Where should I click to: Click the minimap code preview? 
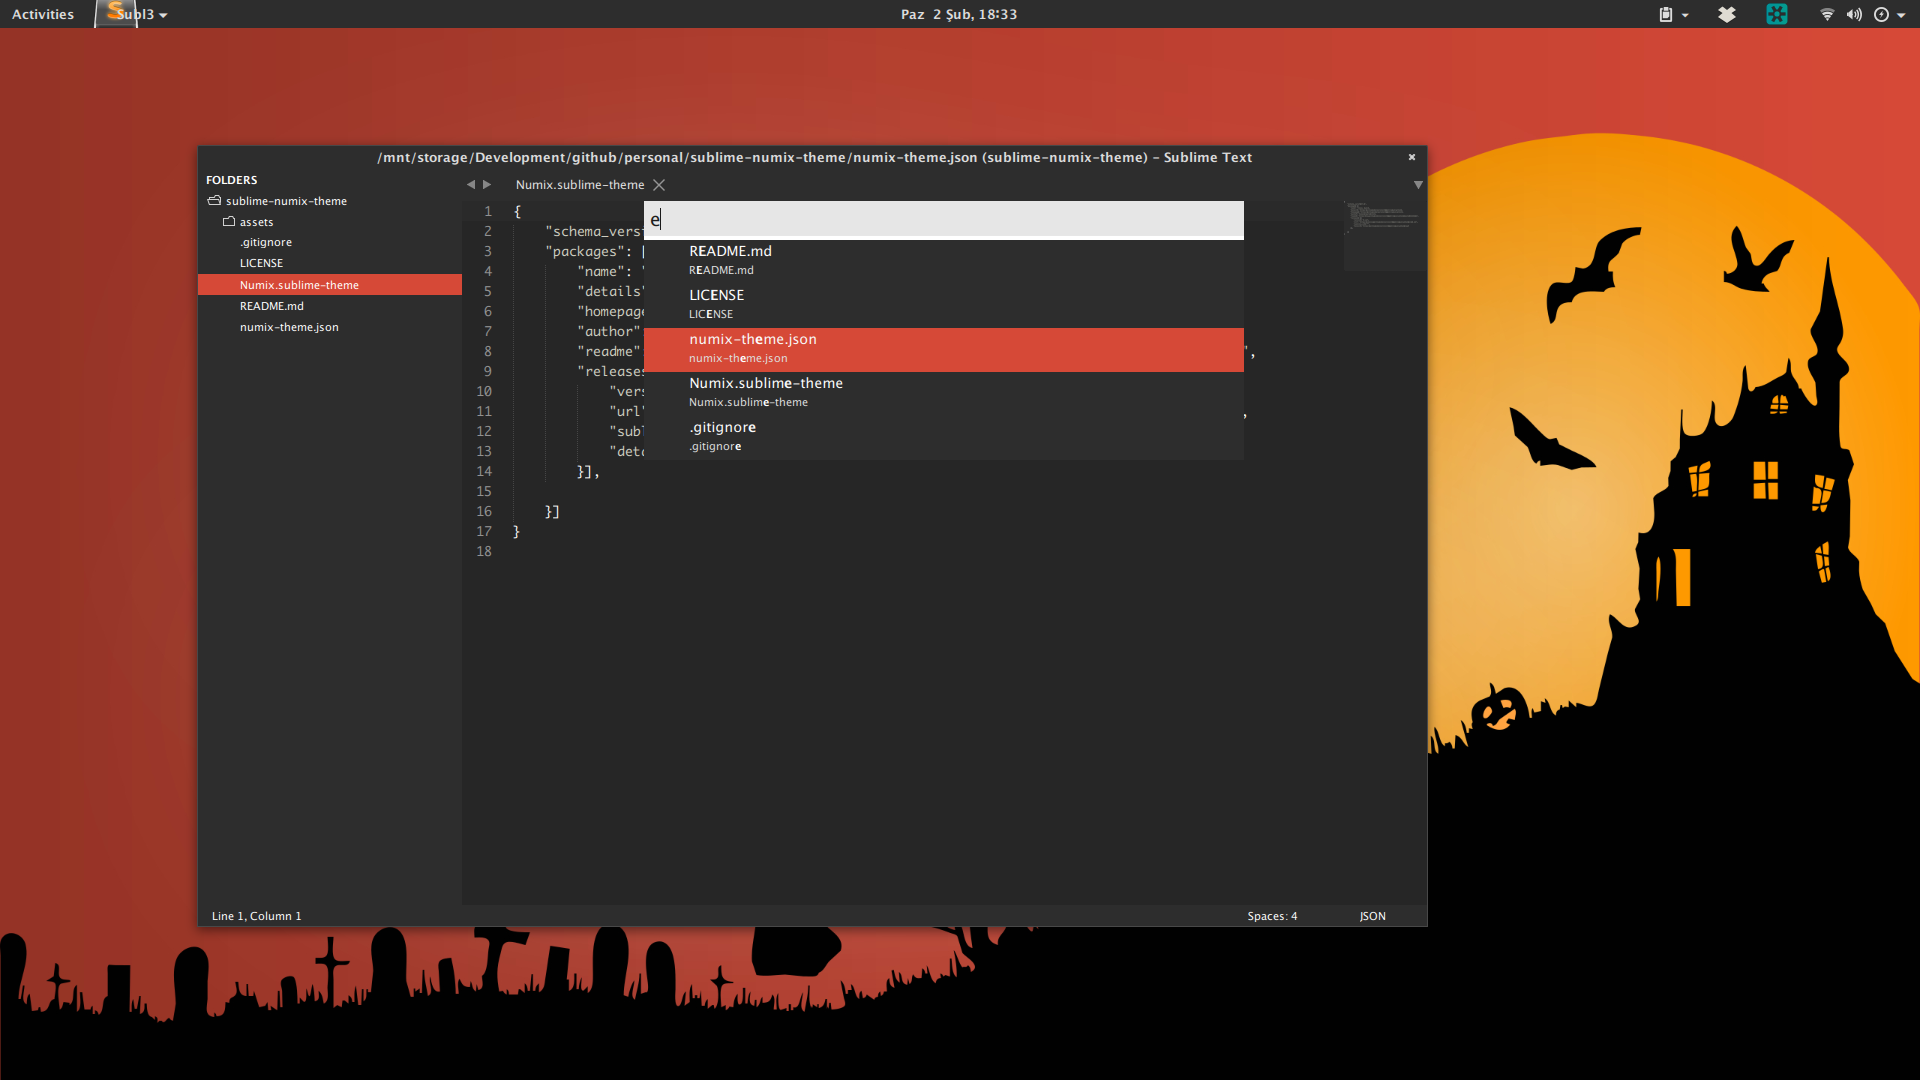[1383, 218]
